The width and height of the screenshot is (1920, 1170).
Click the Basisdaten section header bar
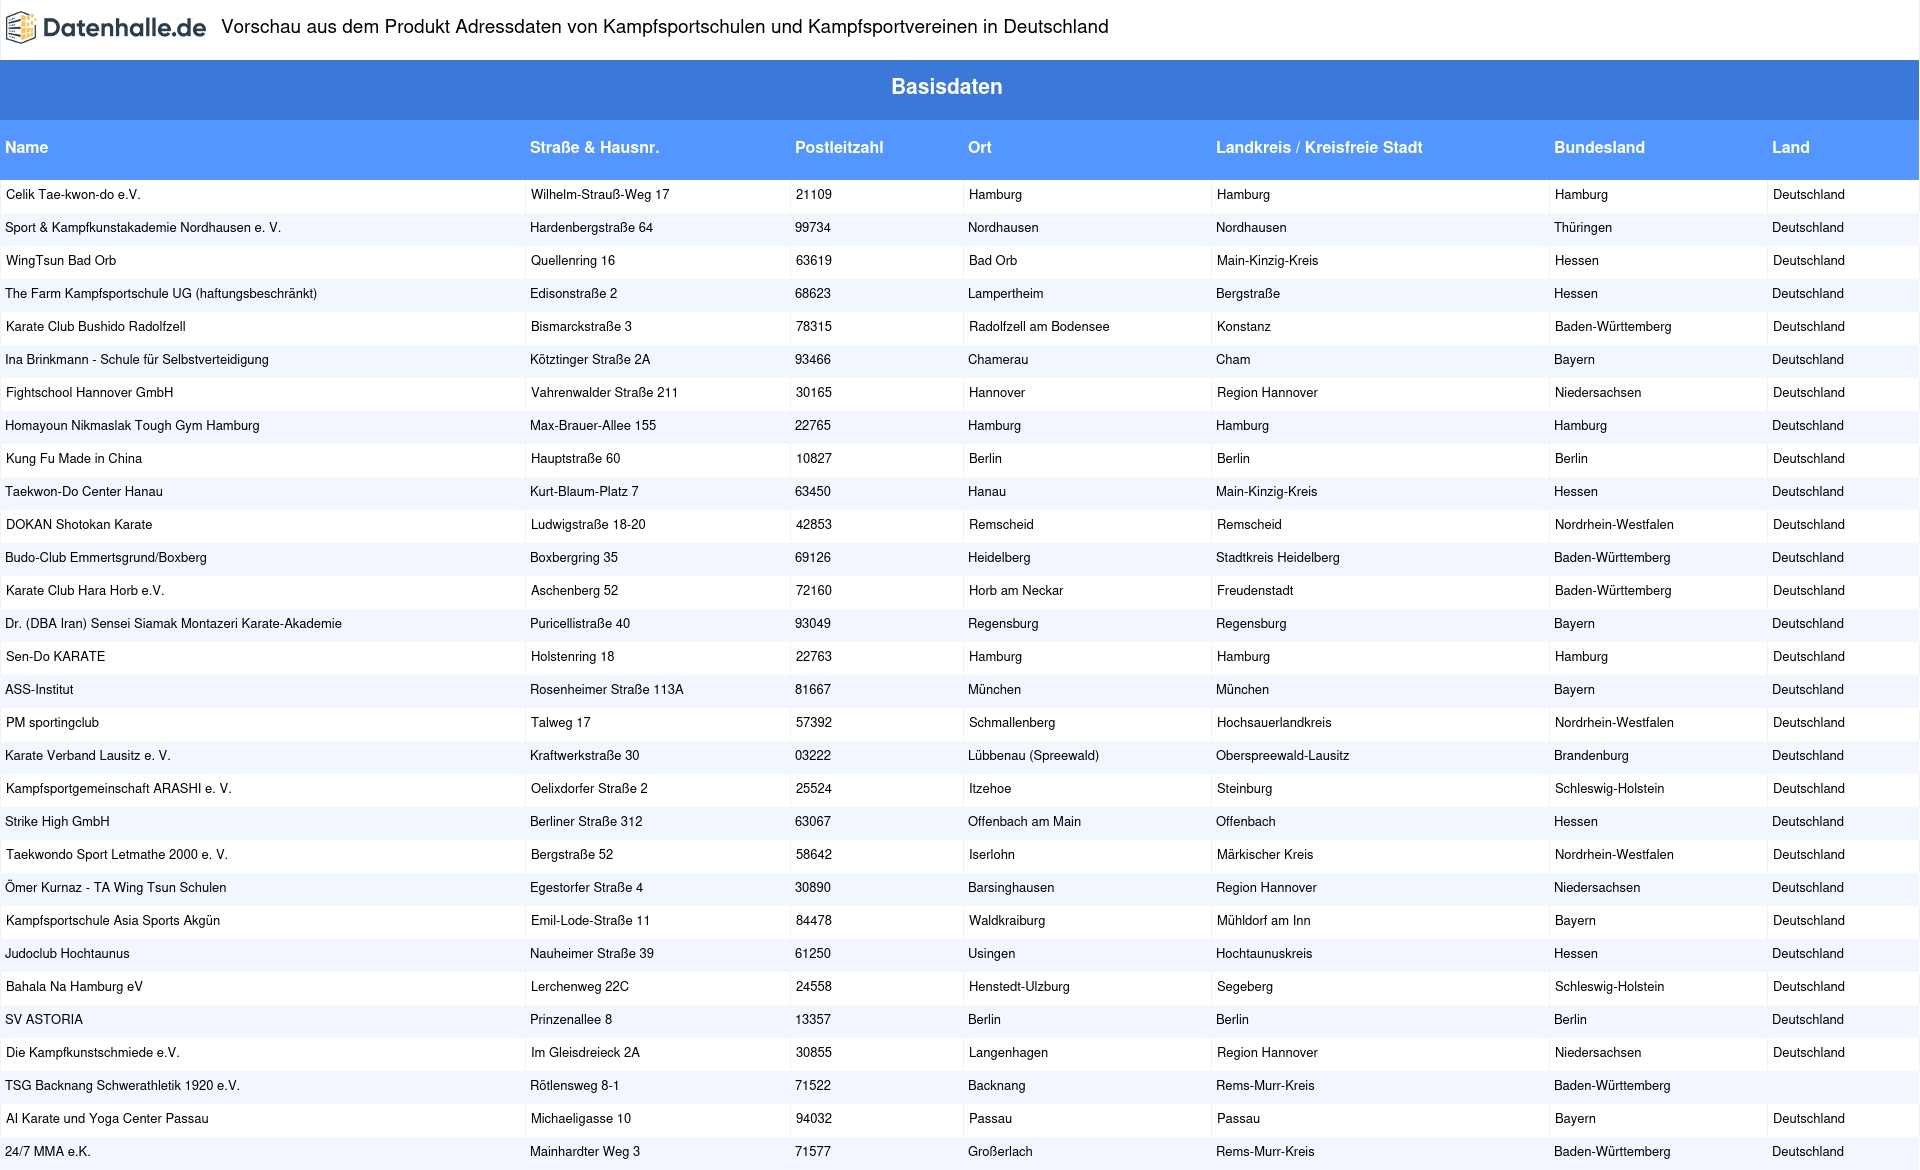[x=946, y=87]
